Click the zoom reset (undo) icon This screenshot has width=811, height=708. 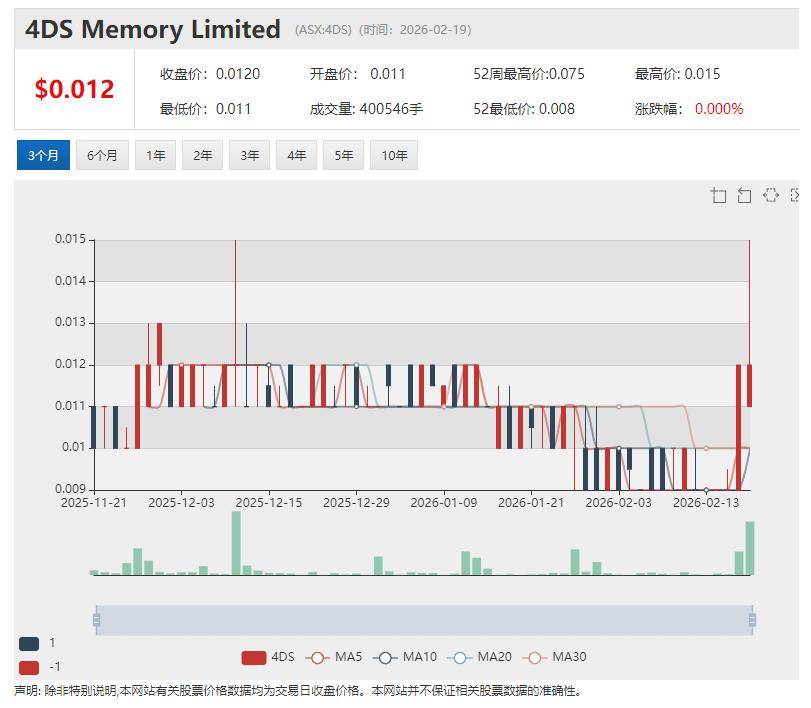tap(744, 195)
